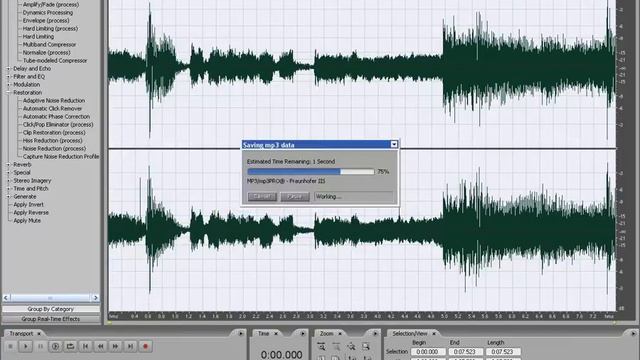Image resolution: width=640 pixels, height=360 pixels.
Task: Click the Selection Begin time field
Action: click(427, 351)
